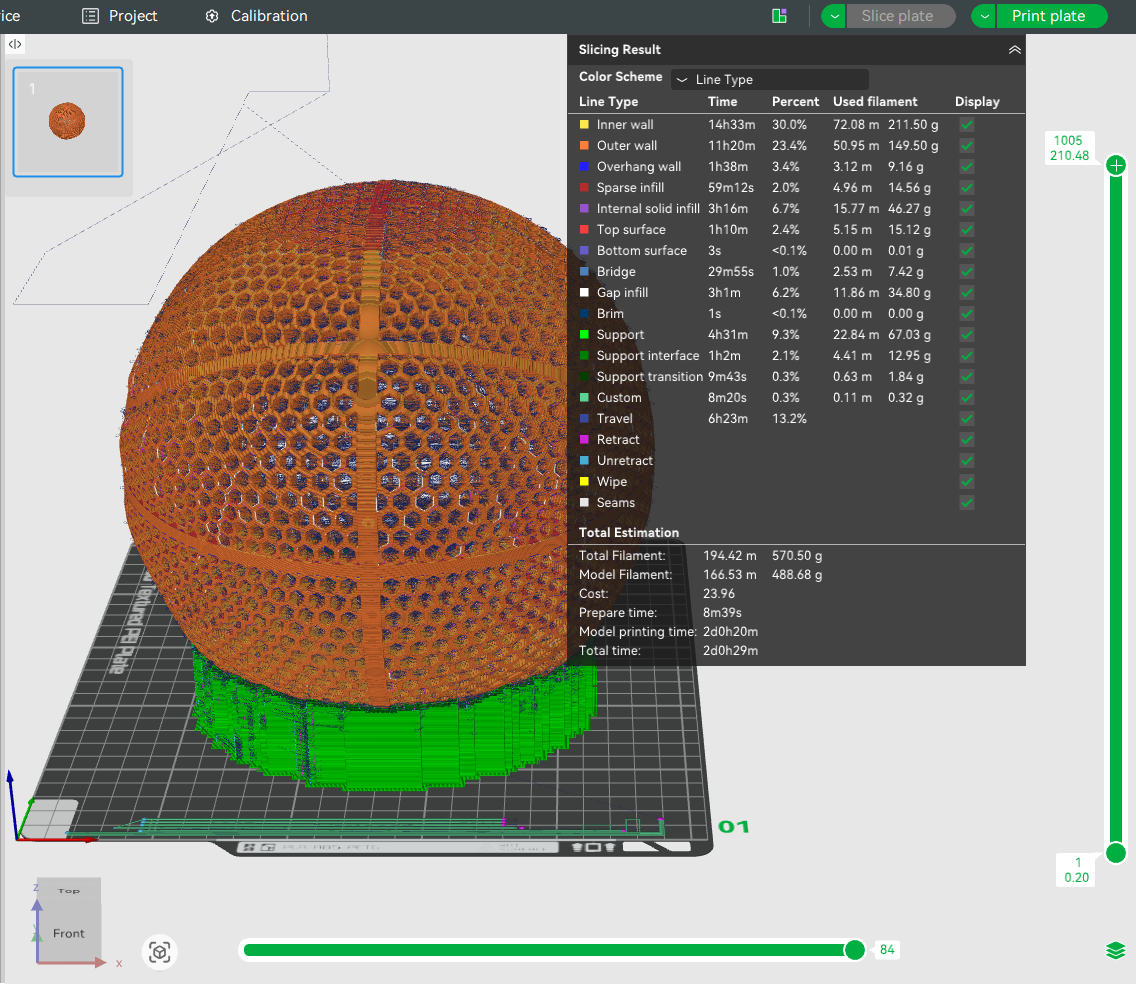Select plate 1 thumbnail
1136x984 pixels.
(68, 122)
